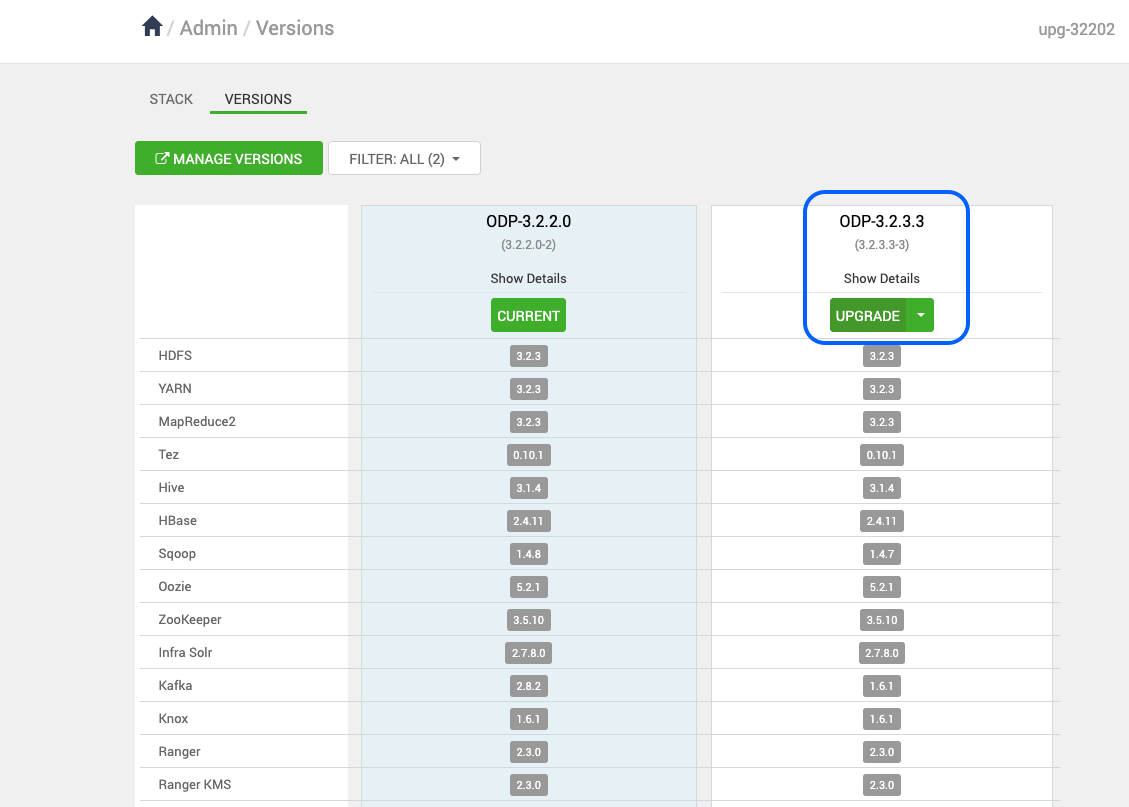This screenshot has width=1129, height=807.
Task: Go to the home icon in breadcrumb
Action: [x=152, y=27]
